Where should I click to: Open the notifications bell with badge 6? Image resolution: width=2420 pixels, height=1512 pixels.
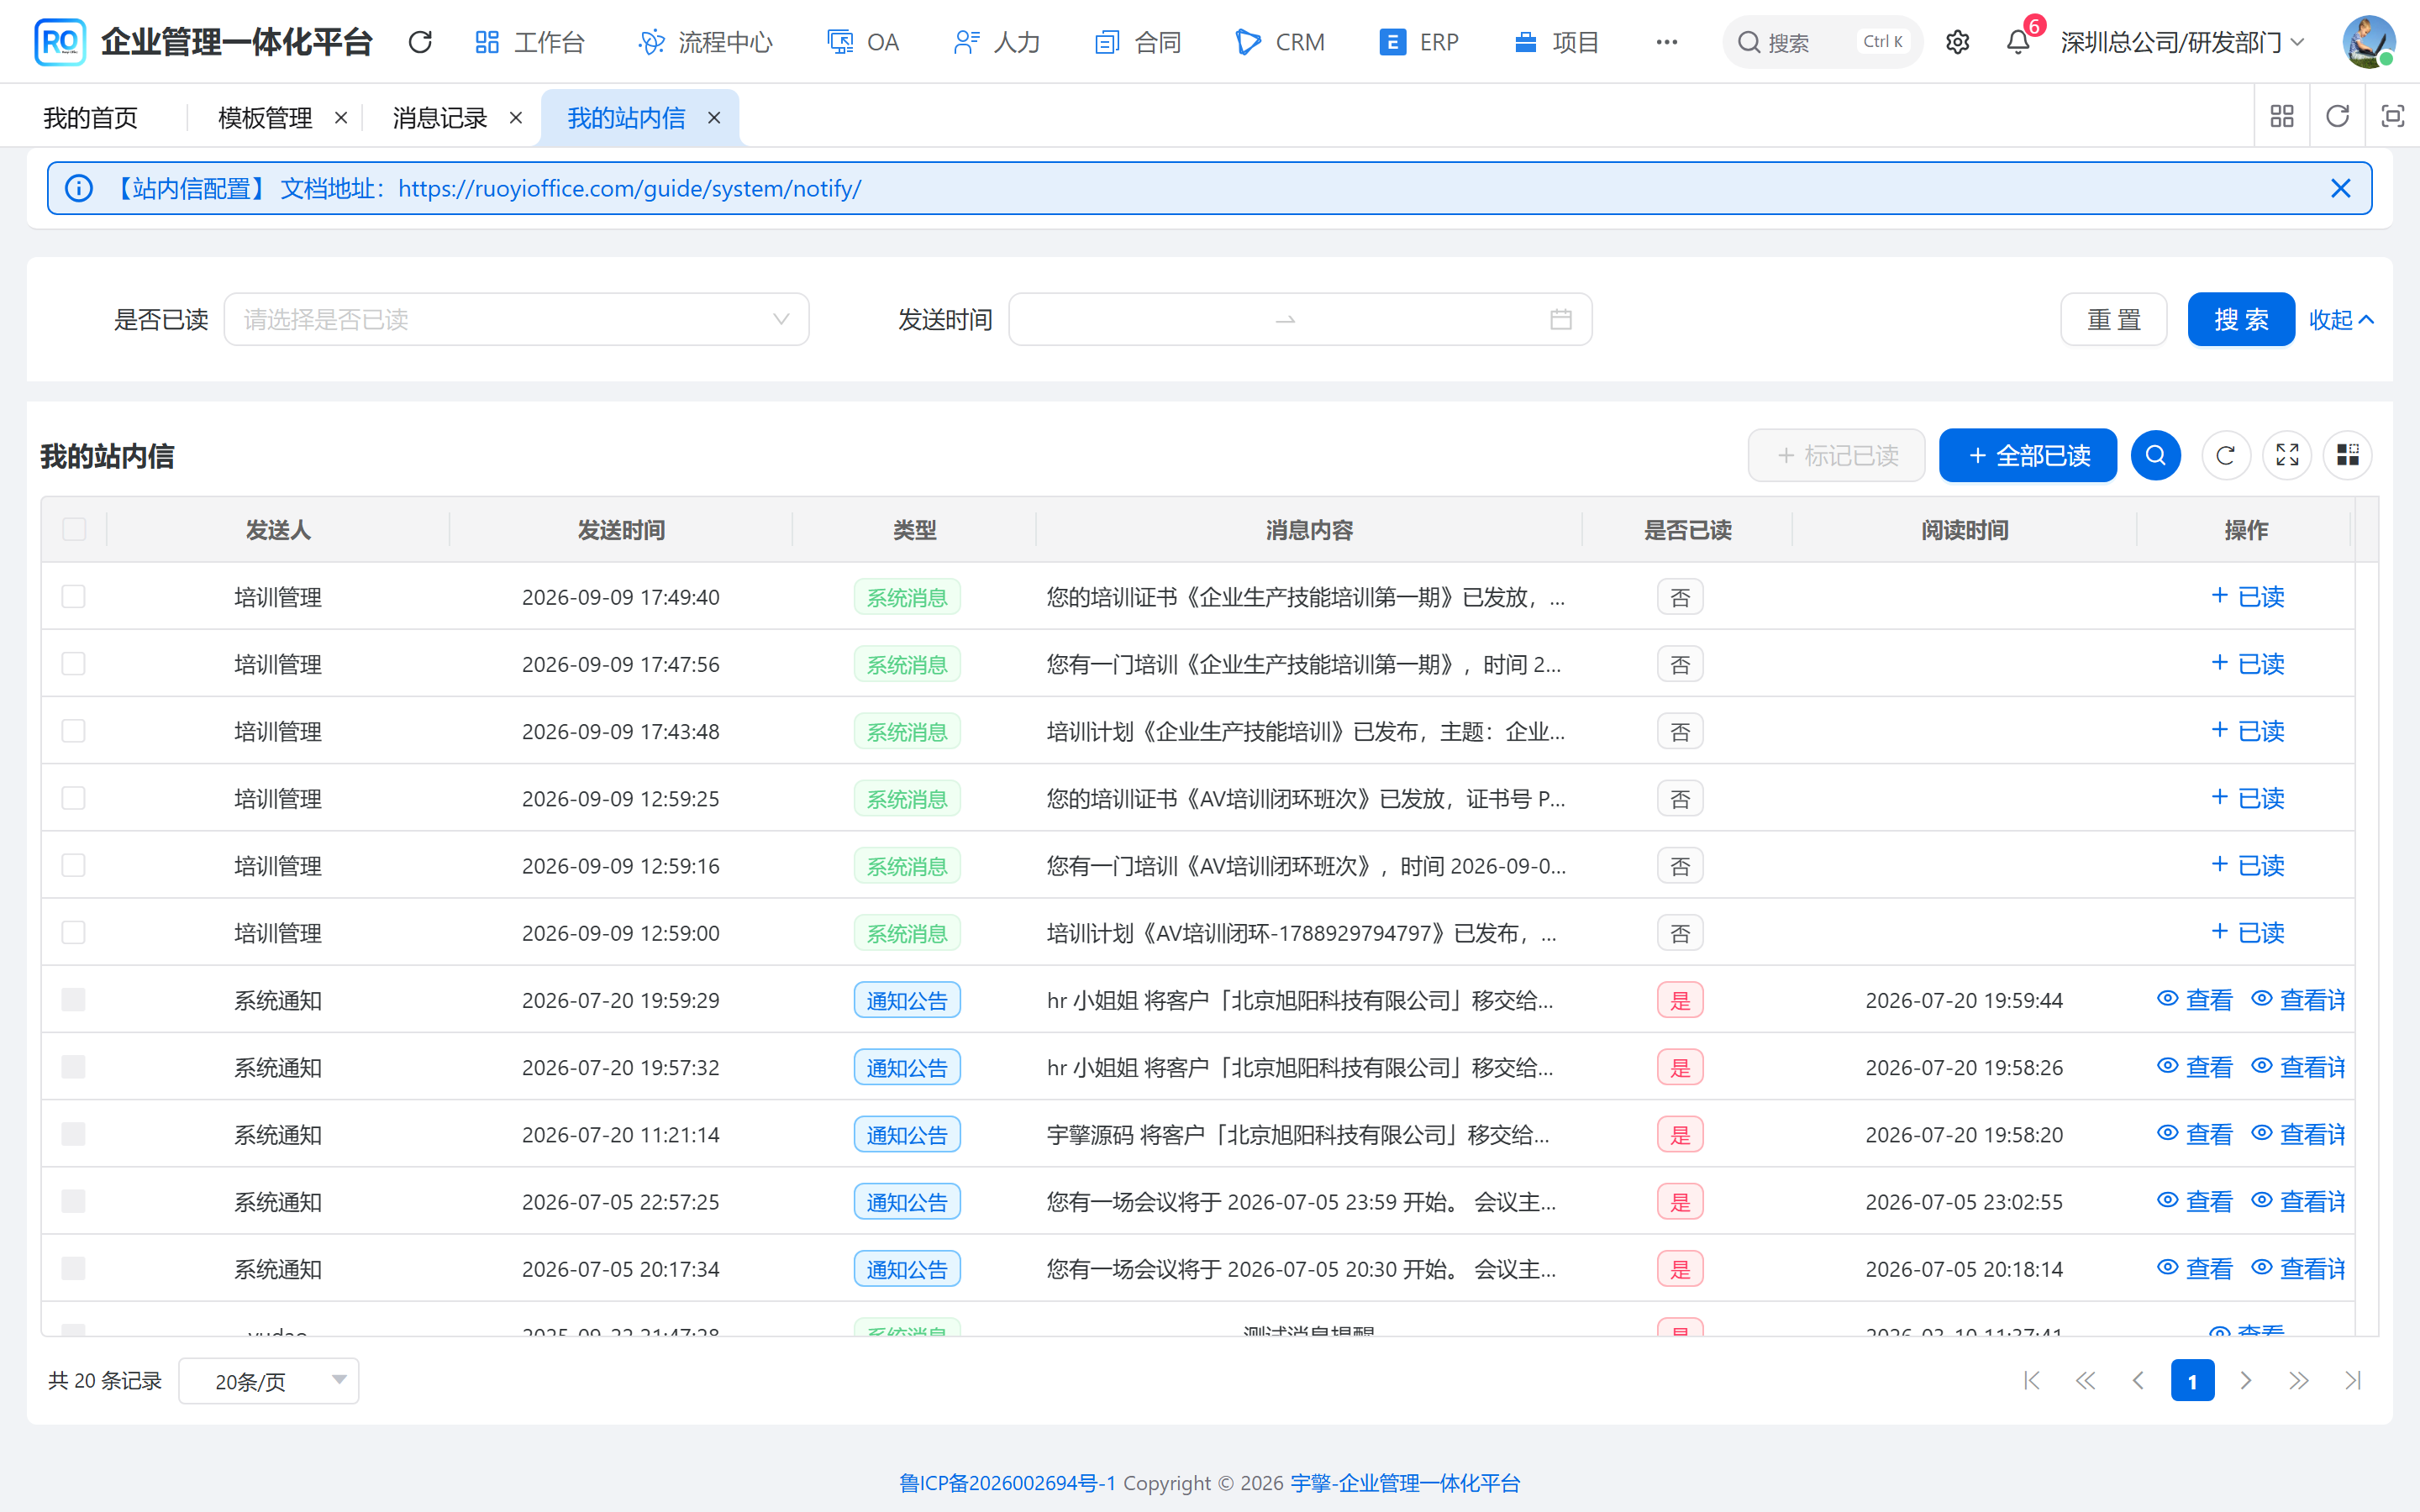coord(2018,42)
